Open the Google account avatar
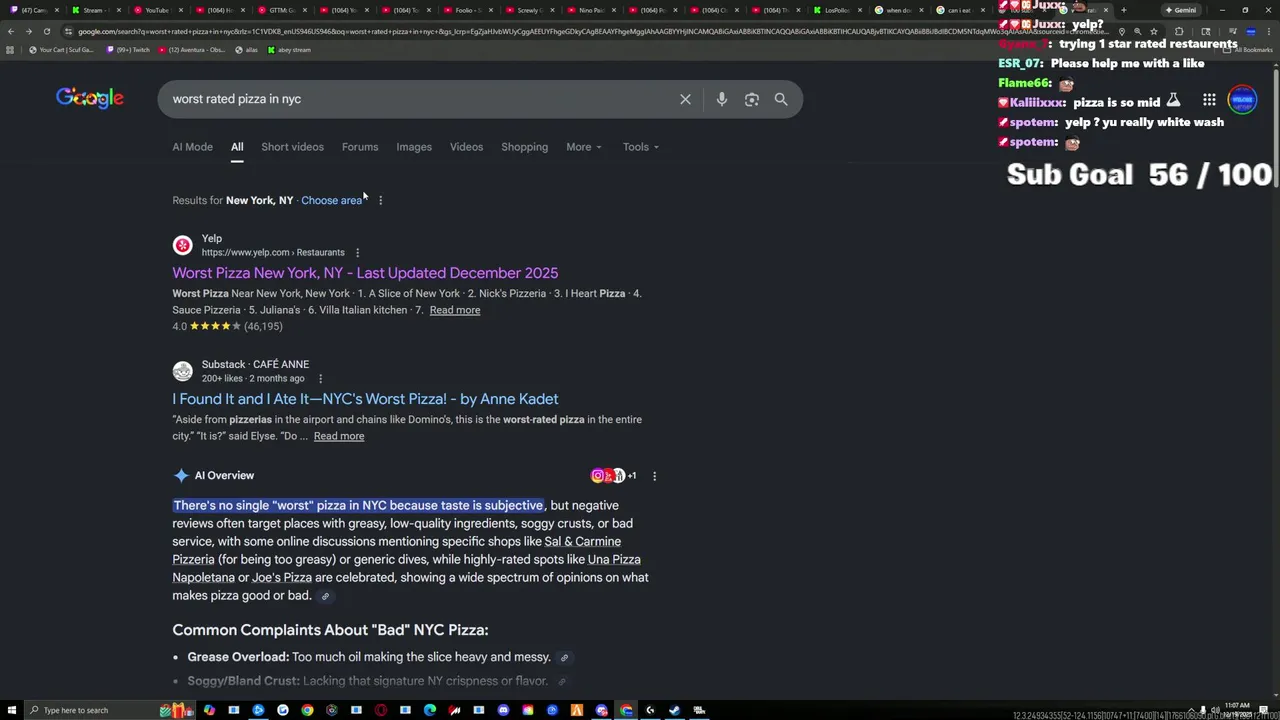This screenshot has width=1280, height=720. coord(1243,100)
